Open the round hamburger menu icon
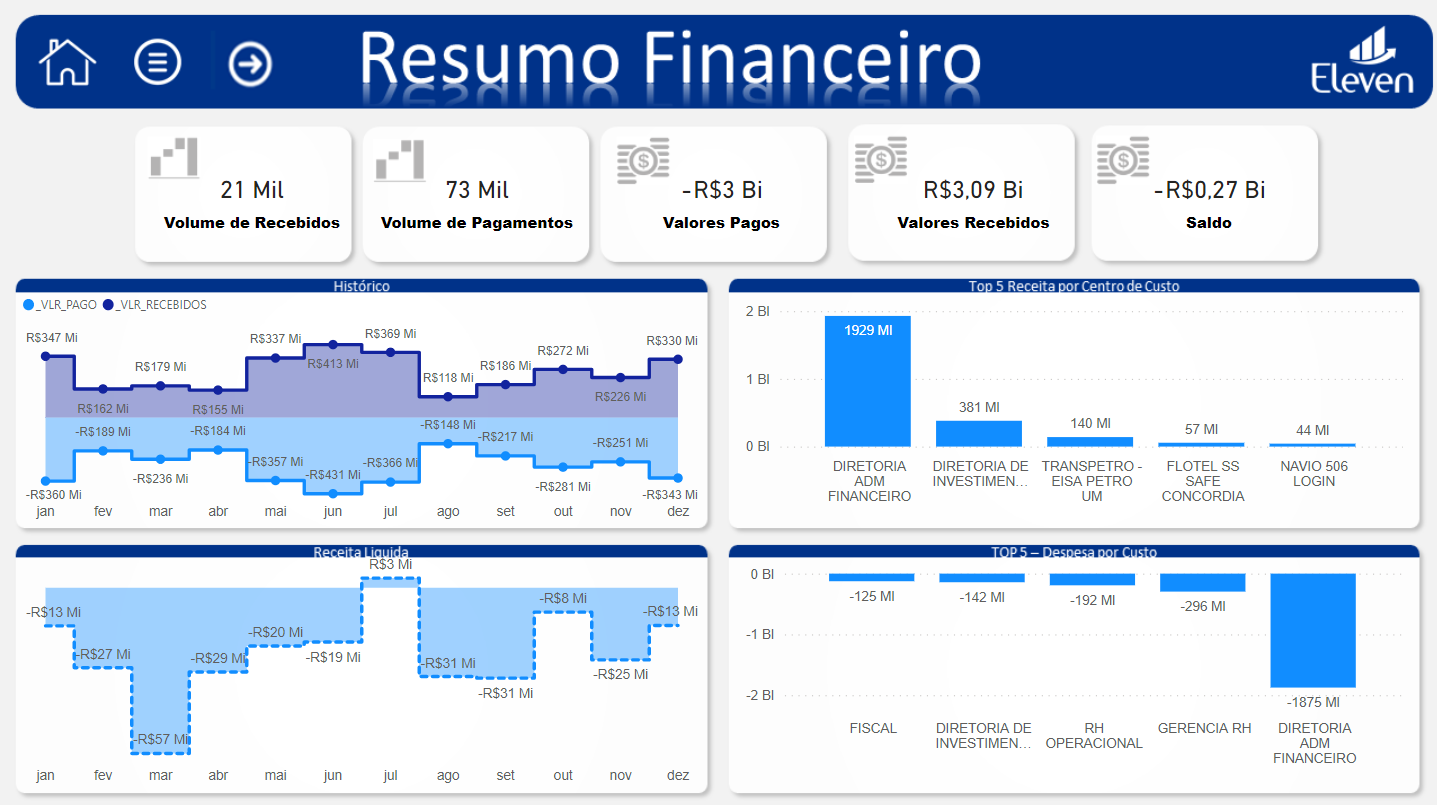The height and width of the screenshot is (805, 1437). [x=157, y=62]
